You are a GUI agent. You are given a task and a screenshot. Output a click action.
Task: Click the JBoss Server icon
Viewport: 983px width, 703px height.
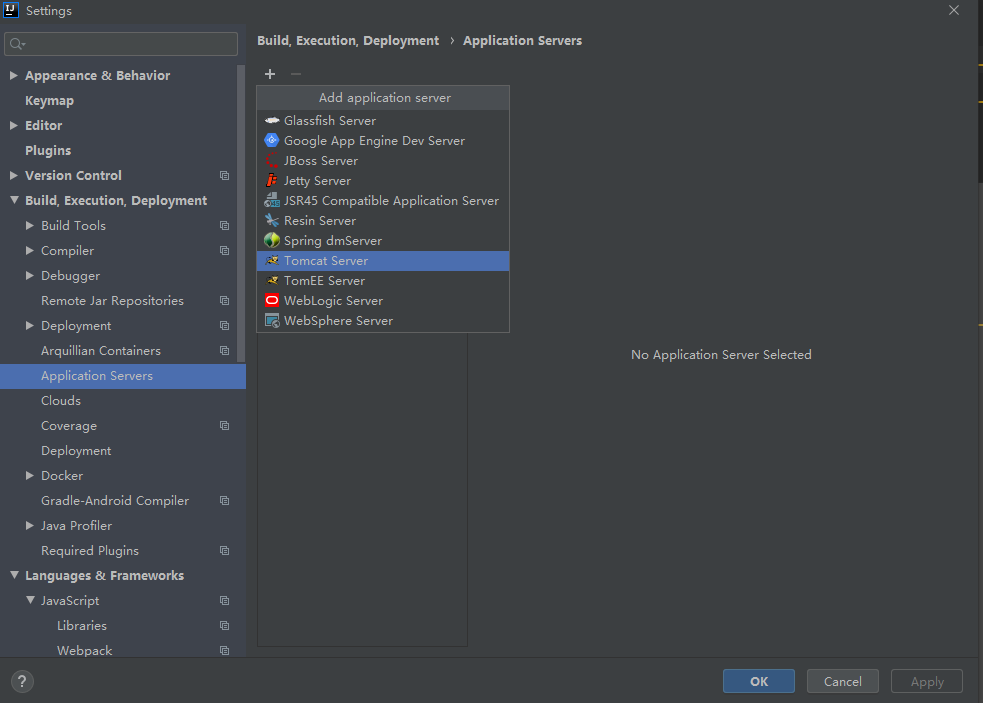coord(272,161)
